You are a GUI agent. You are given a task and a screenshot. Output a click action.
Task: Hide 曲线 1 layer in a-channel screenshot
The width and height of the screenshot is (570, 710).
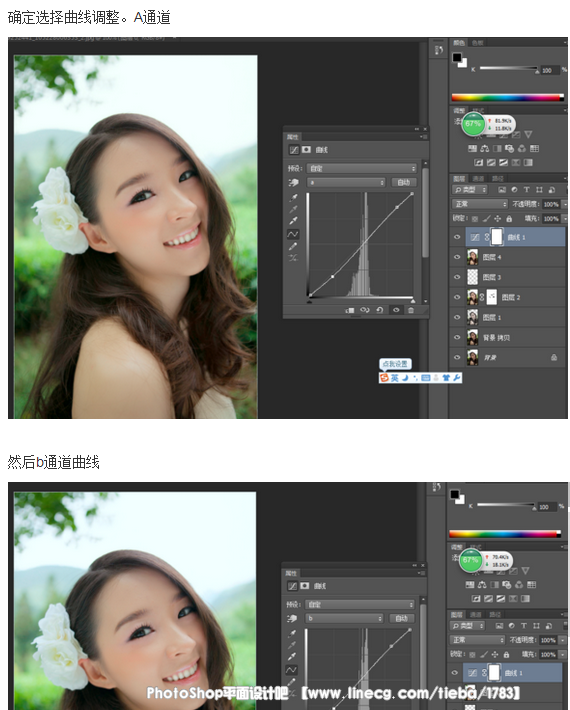click(x=457, y=237)
